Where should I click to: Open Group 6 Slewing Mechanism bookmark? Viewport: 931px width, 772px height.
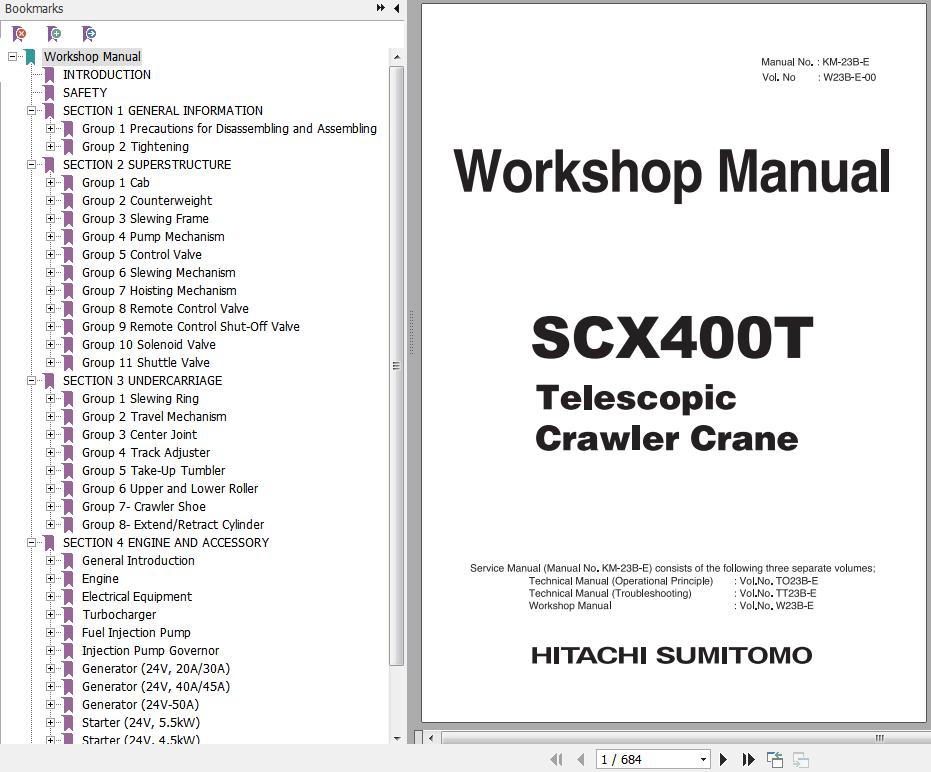[x=159, y=273]
